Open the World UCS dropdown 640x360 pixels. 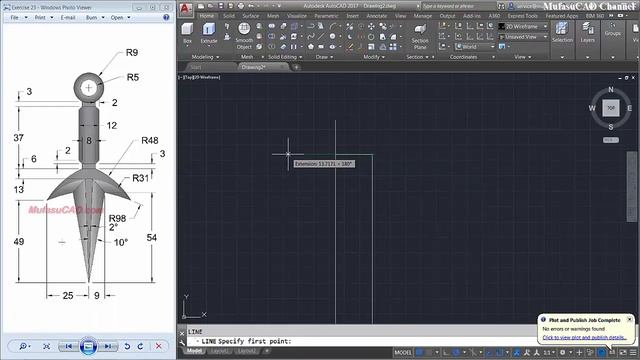[475, 47]
